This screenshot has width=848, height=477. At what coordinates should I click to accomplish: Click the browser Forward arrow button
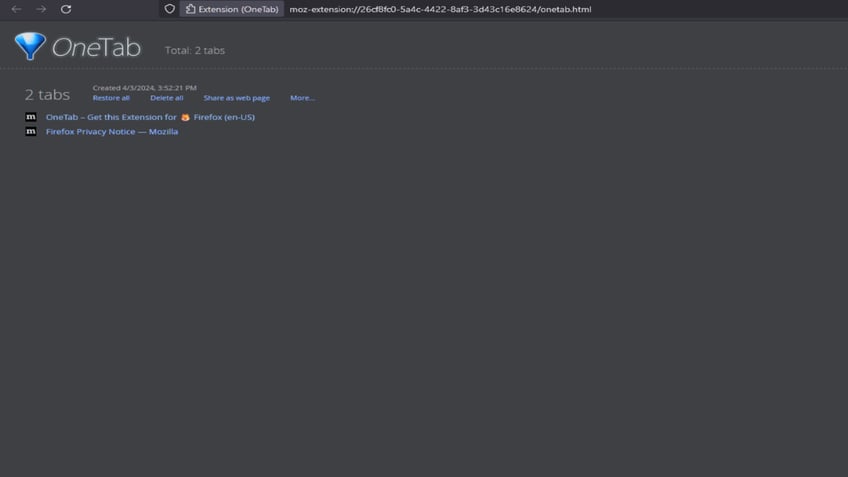pos(41,9)
